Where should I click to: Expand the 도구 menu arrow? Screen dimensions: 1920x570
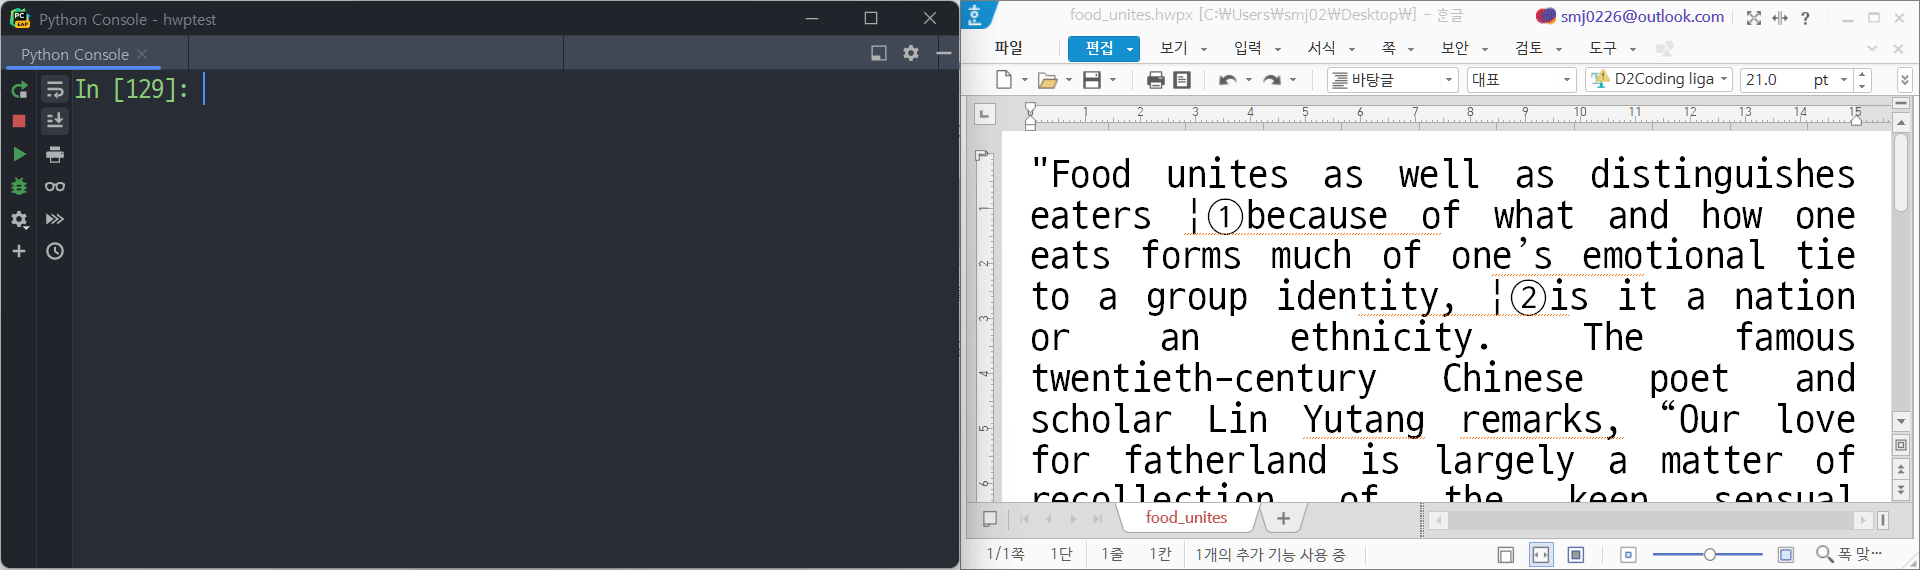[1633, 49]
